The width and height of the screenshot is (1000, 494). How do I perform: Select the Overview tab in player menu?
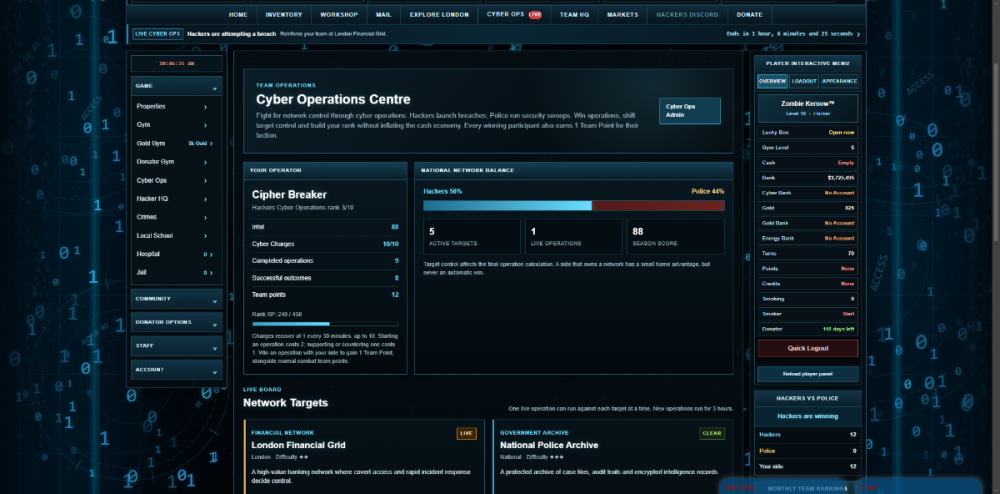click(772, 82)
